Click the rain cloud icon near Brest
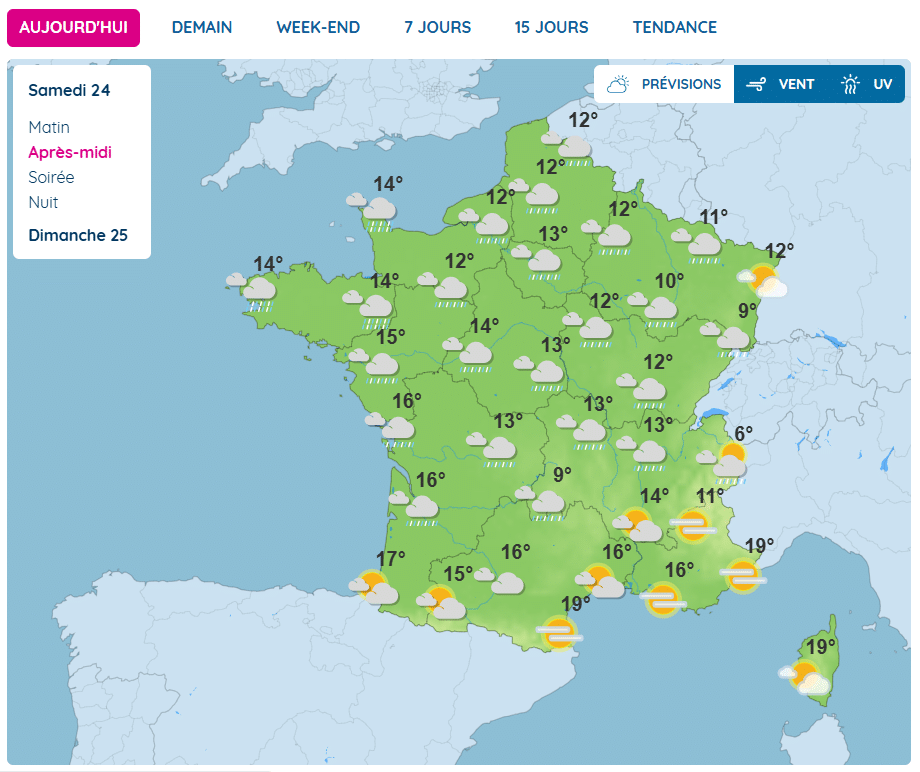The height and width of the screenshot is (772, 920). coord(252,290)
